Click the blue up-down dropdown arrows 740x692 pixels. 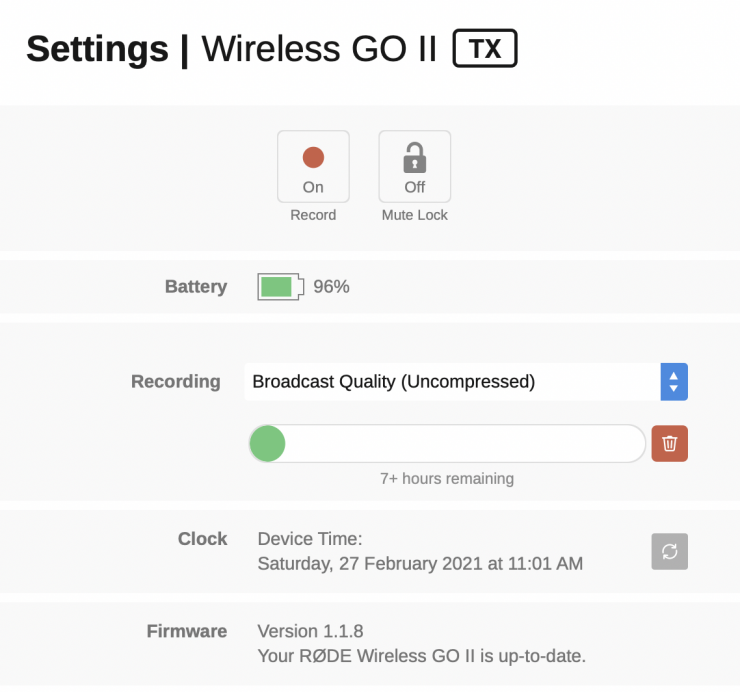coord(674,382)
